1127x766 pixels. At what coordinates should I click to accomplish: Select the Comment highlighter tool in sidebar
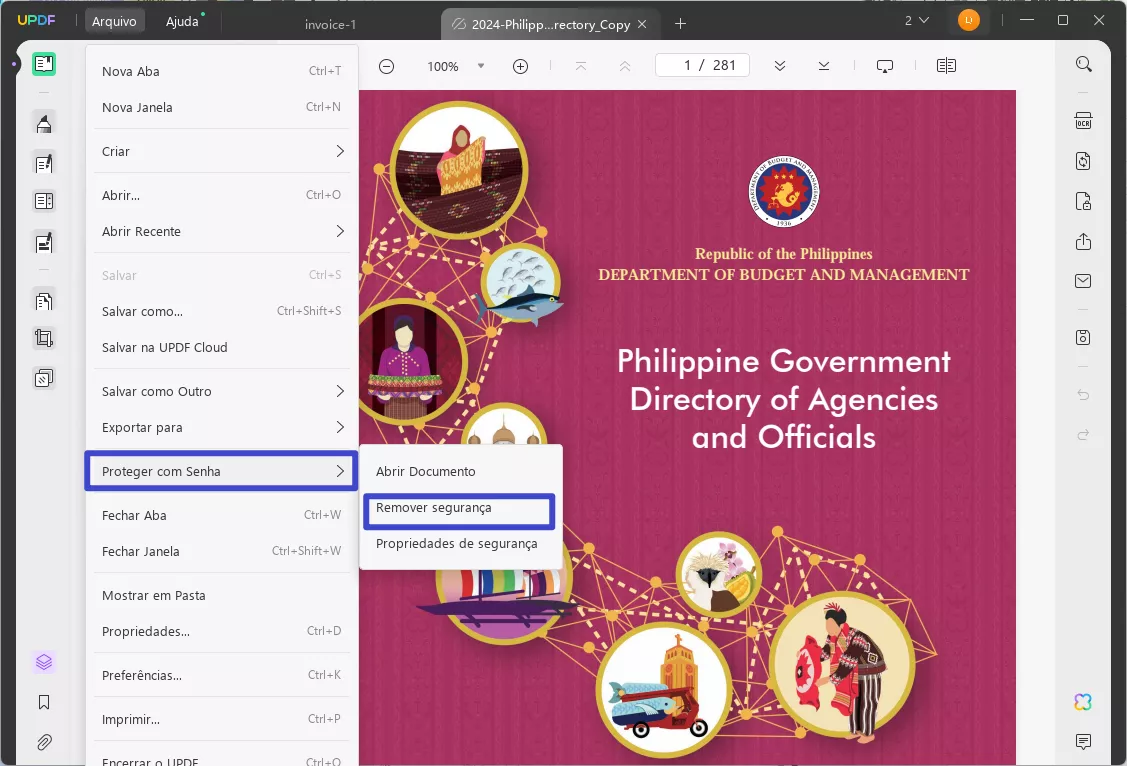coord(44,124)
